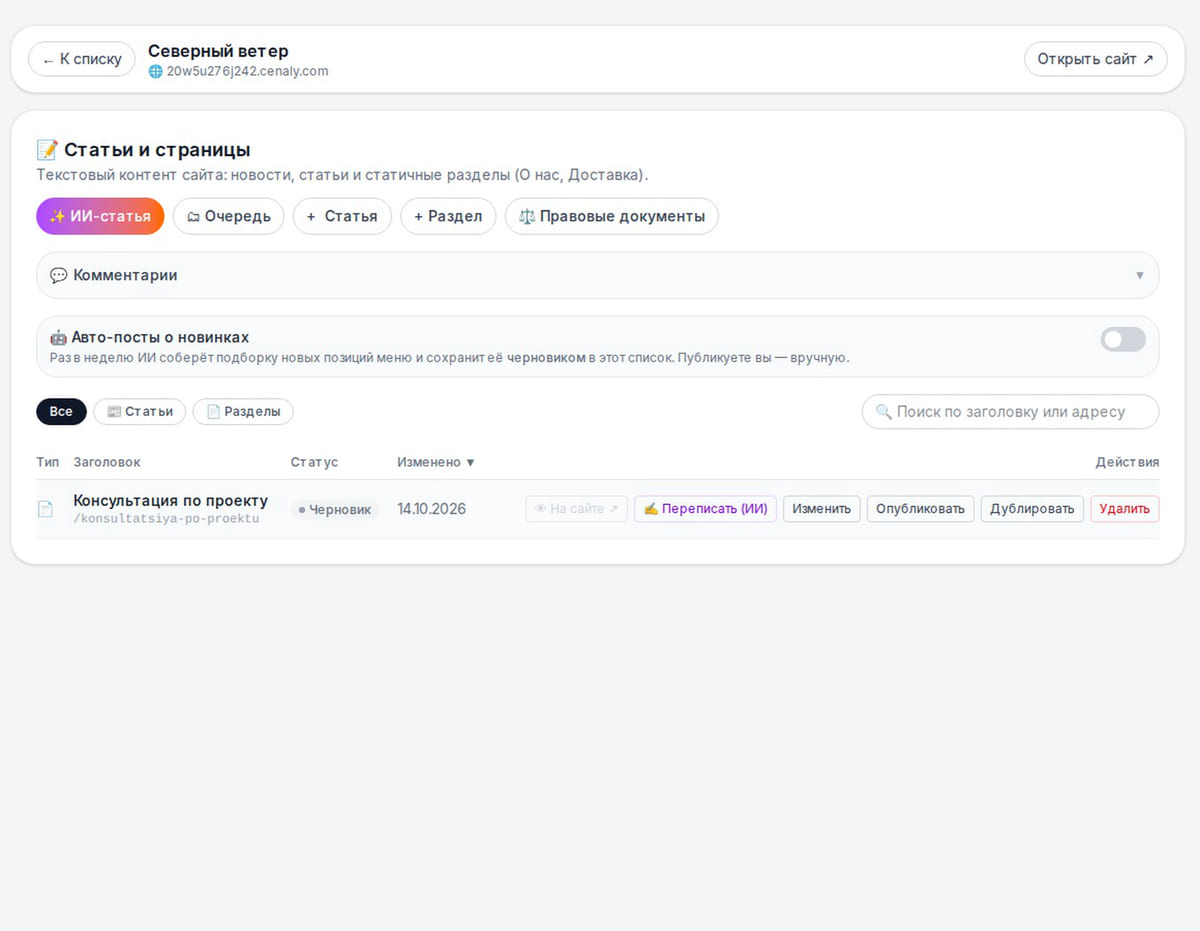Click the document type icon in the row

45,509
